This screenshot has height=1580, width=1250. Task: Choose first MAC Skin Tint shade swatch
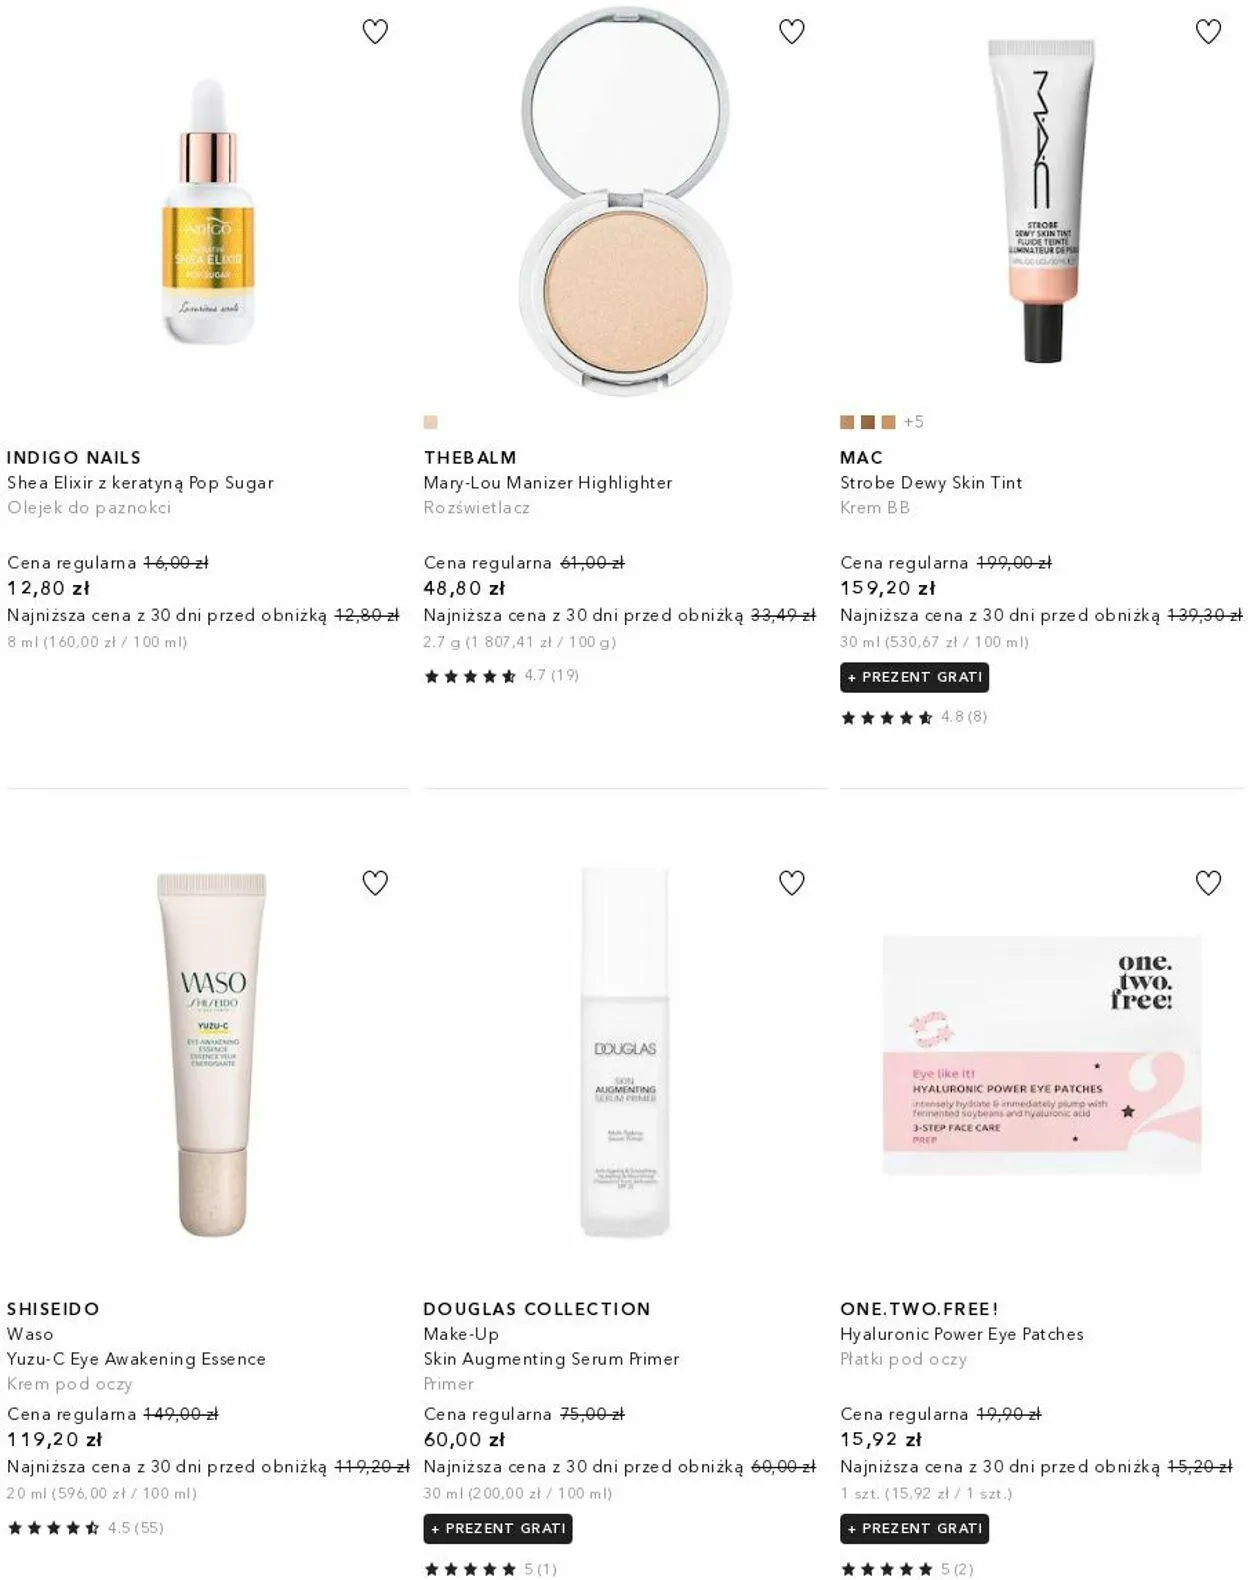[x=847, y=422]
